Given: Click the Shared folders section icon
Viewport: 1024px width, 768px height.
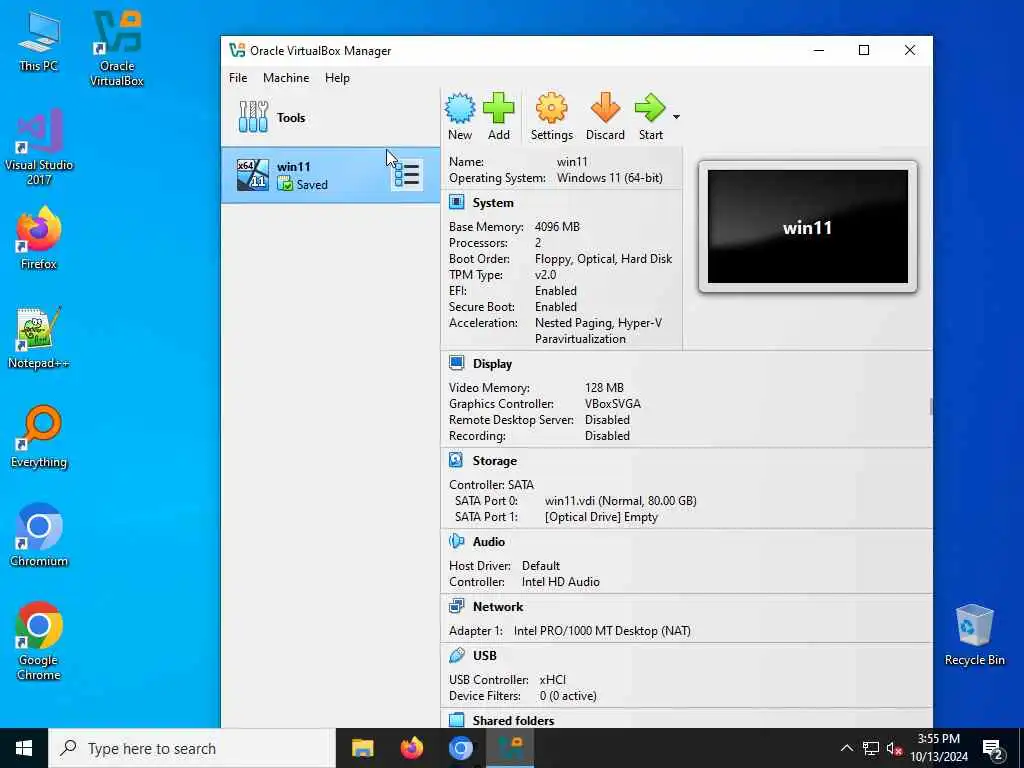Looking at the screenshot, I should [456, 720].
